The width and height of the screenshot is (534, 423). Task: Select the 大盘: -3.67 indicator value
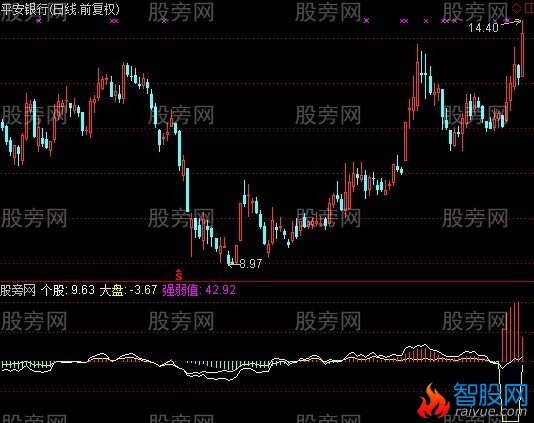tap(128, 290)
